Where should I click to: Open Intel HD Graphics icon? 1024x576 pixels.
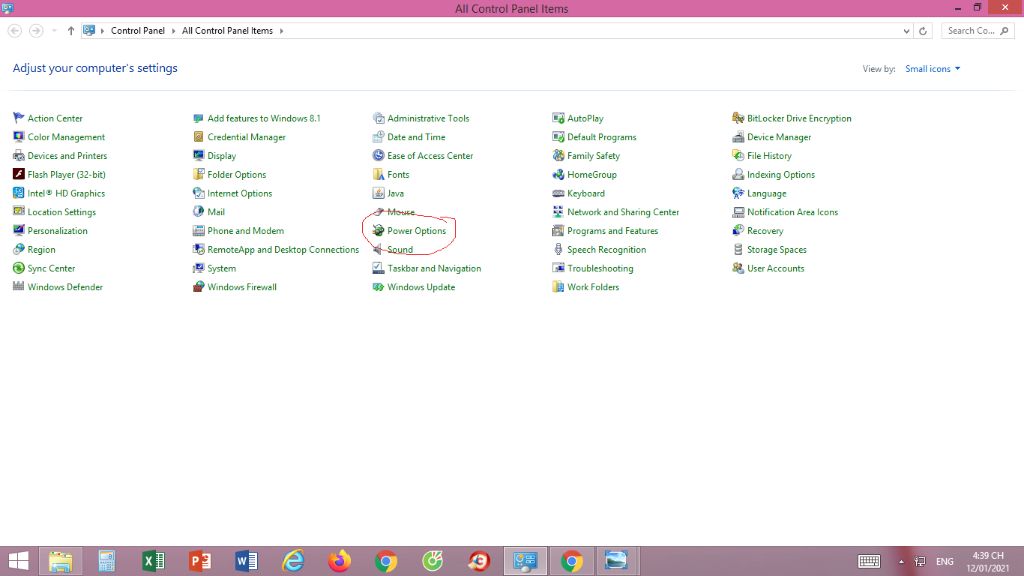18,193
